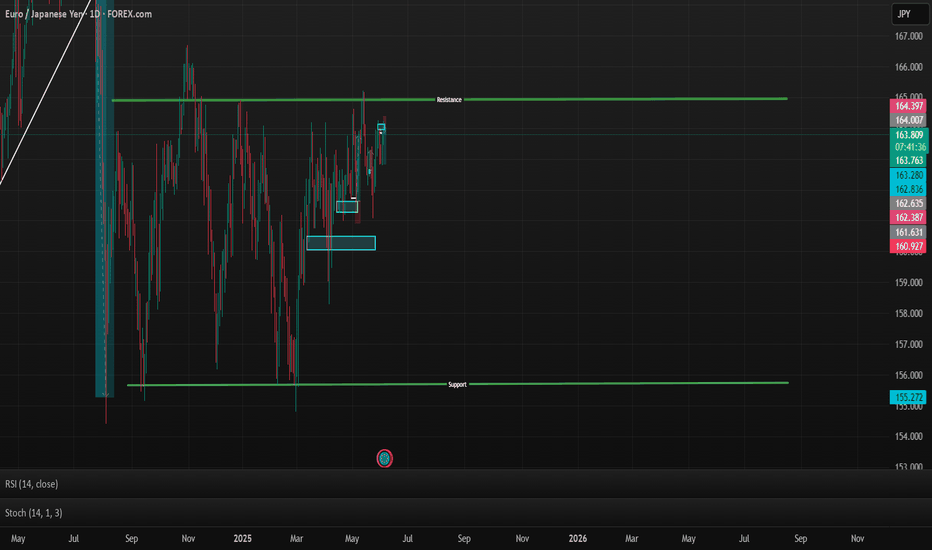Select the RSI (14, close) indicator legend
Viewport: 932px width, 550px height.
click(x=32, y=484)
